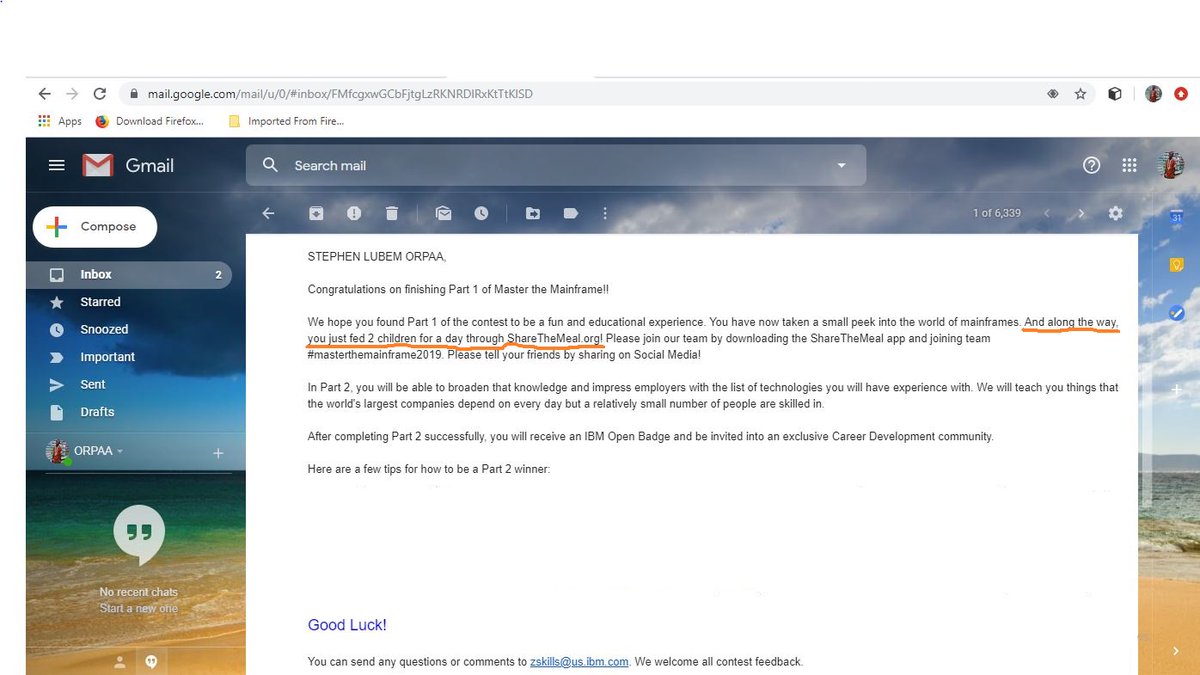1200x675 pixels.
Task: Open Gmail settings gear
Action: click(1116, 213)
